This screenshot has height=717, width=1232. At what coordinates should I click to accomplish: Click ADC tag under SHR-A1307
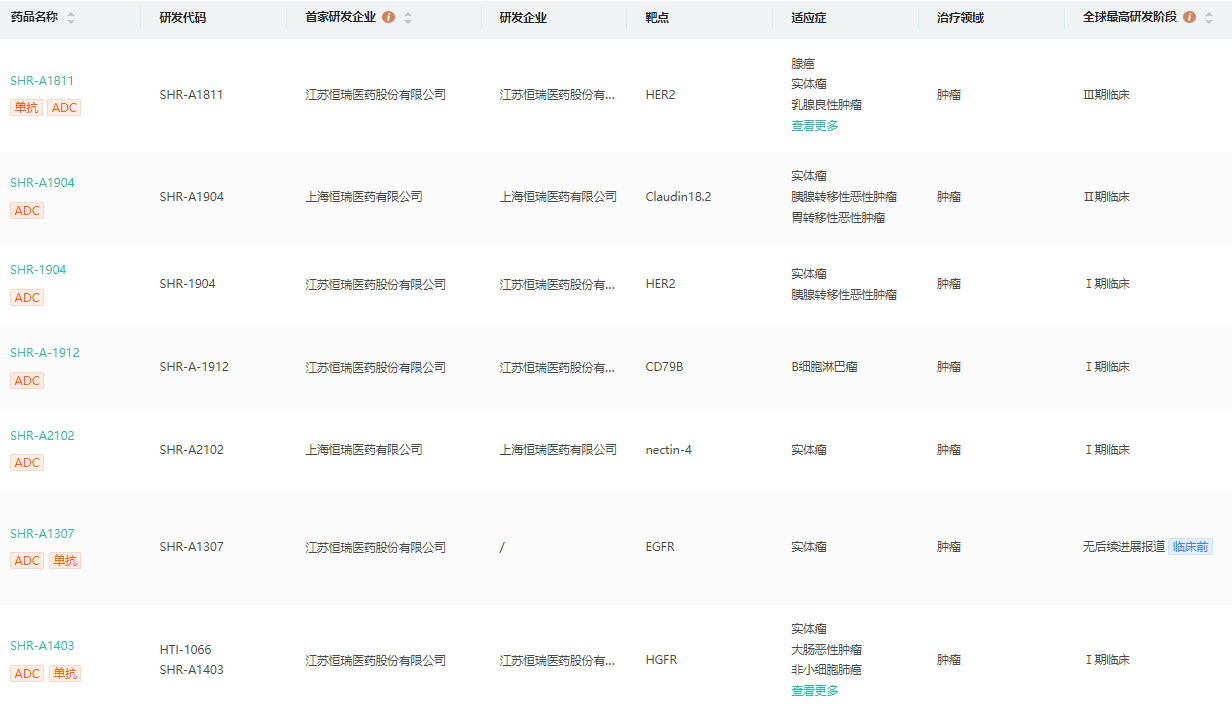(27, 561)
